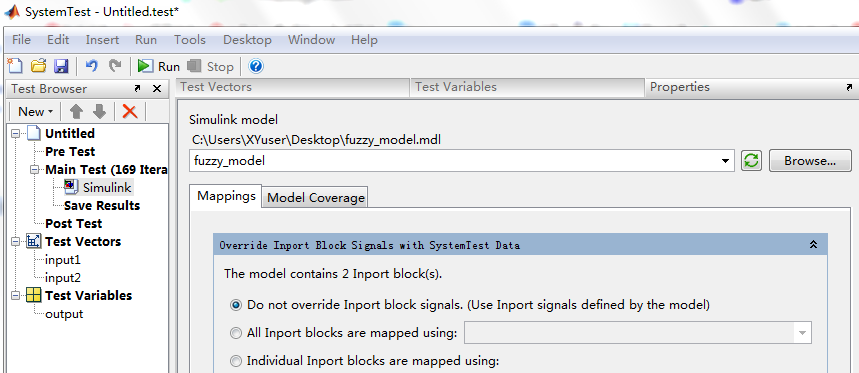Undo the last action
The height and width of the screenshot is (373, 859).
tap(91, 66)
